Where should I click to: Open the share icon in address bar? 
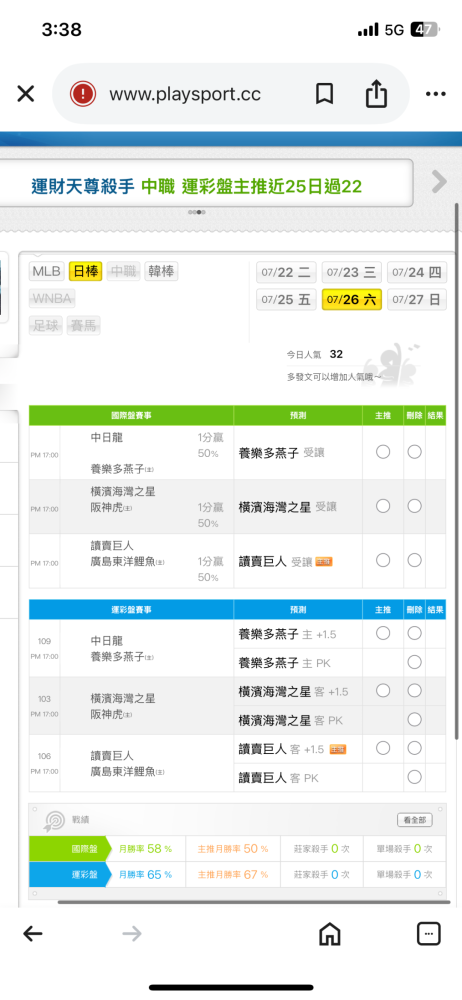(376, 94)
